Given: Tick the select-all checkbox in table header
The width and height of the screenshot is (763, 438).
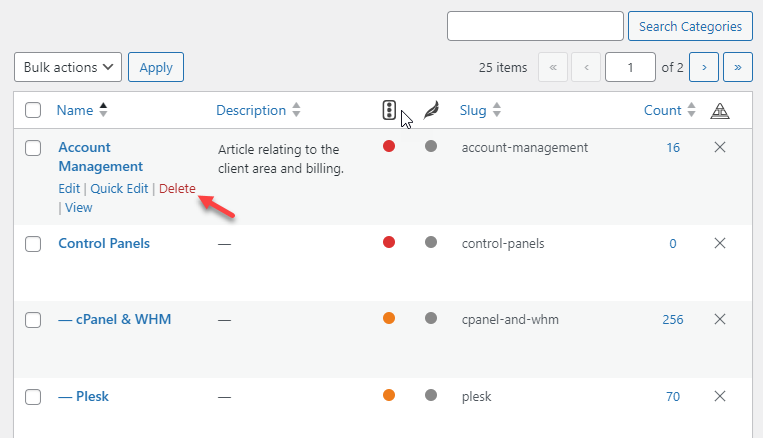Looking at the screenshot, I should 33,110.
